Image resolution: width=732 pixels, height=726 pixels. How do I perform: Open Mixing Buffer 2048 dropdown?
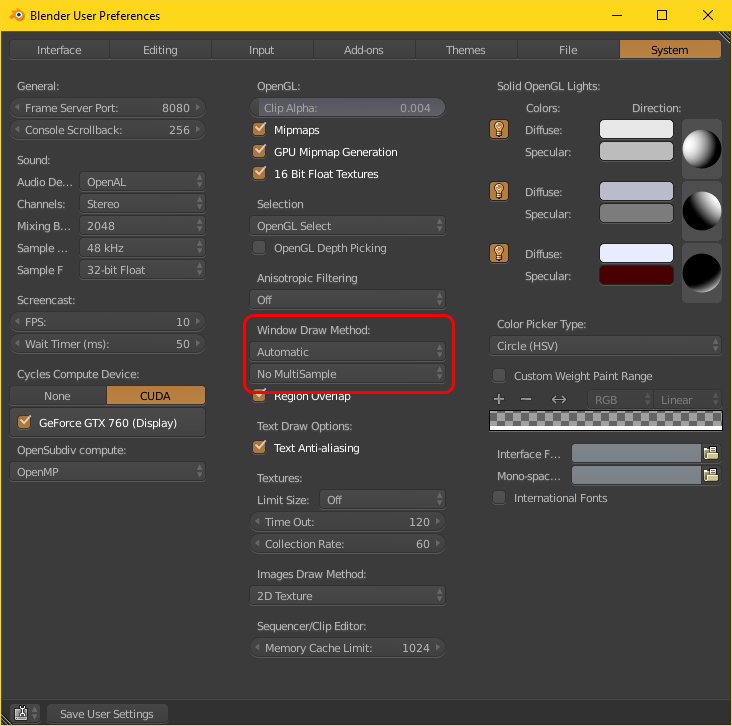click(142, 226)
